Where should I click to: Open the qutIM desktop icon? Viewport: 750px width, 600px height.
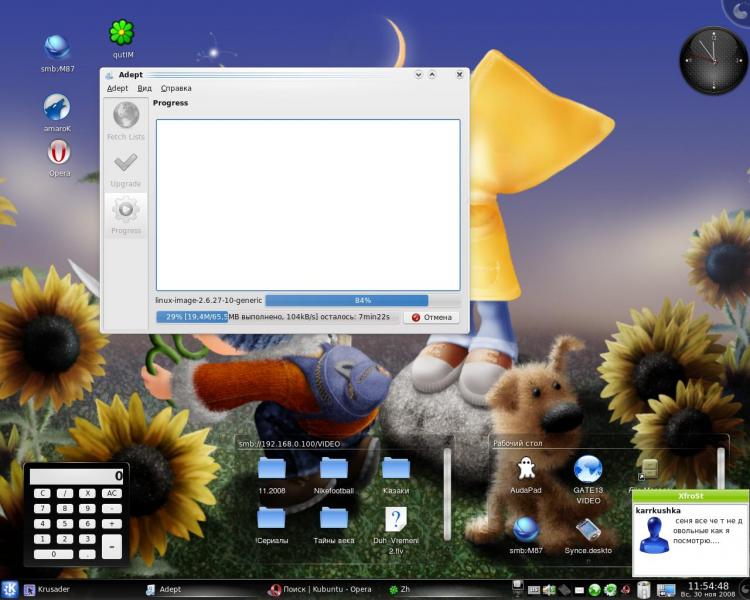122,32
